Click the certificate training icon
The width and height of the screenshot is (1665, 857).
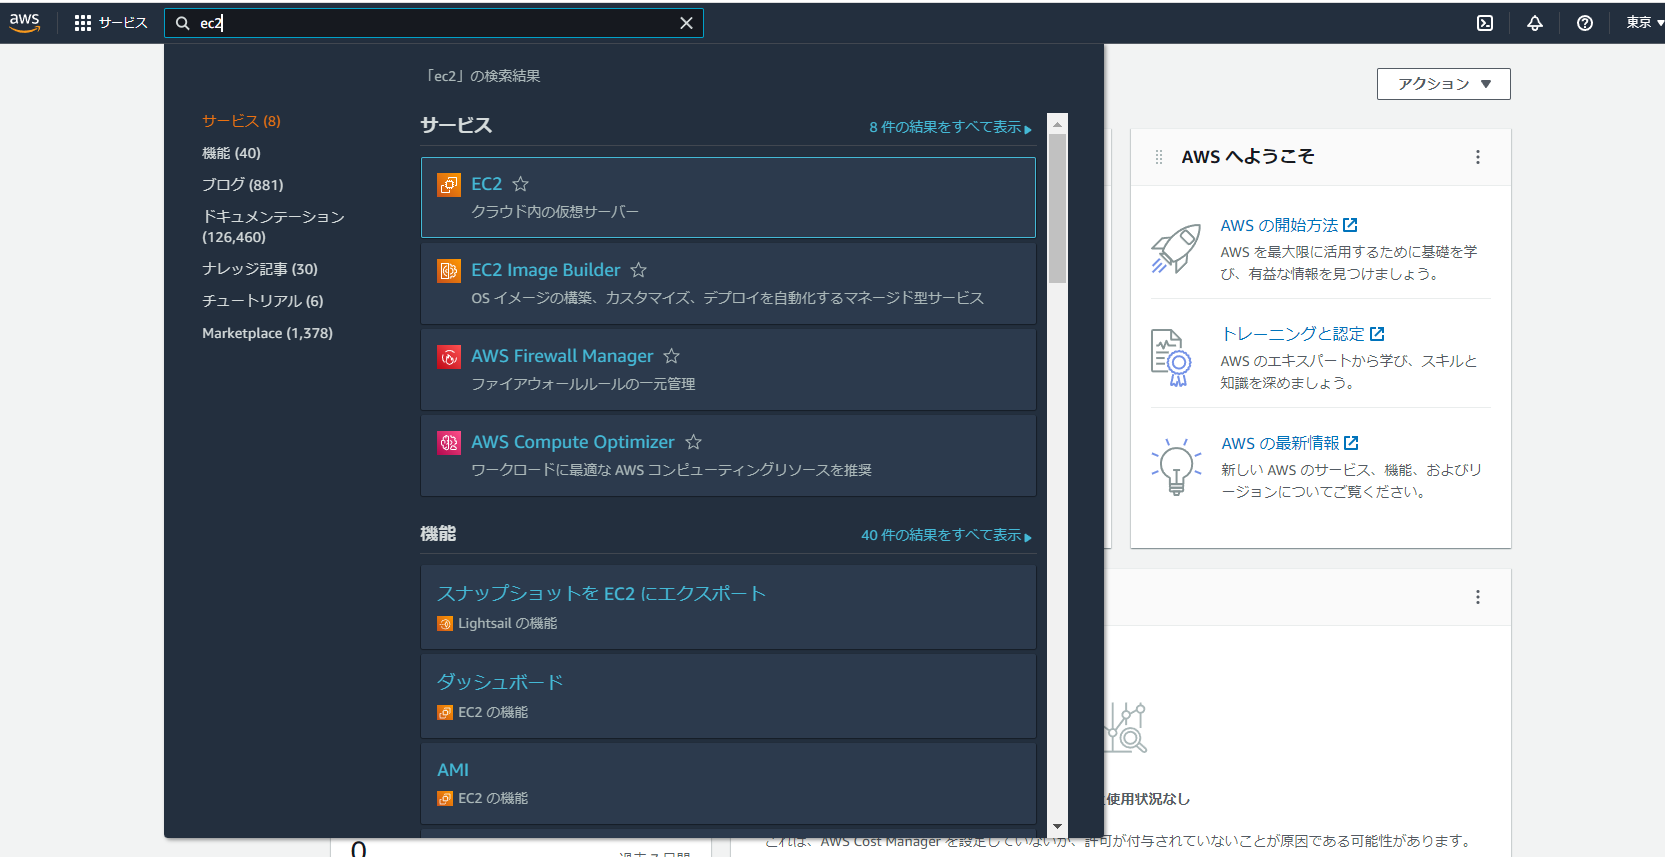[1171, 358]
